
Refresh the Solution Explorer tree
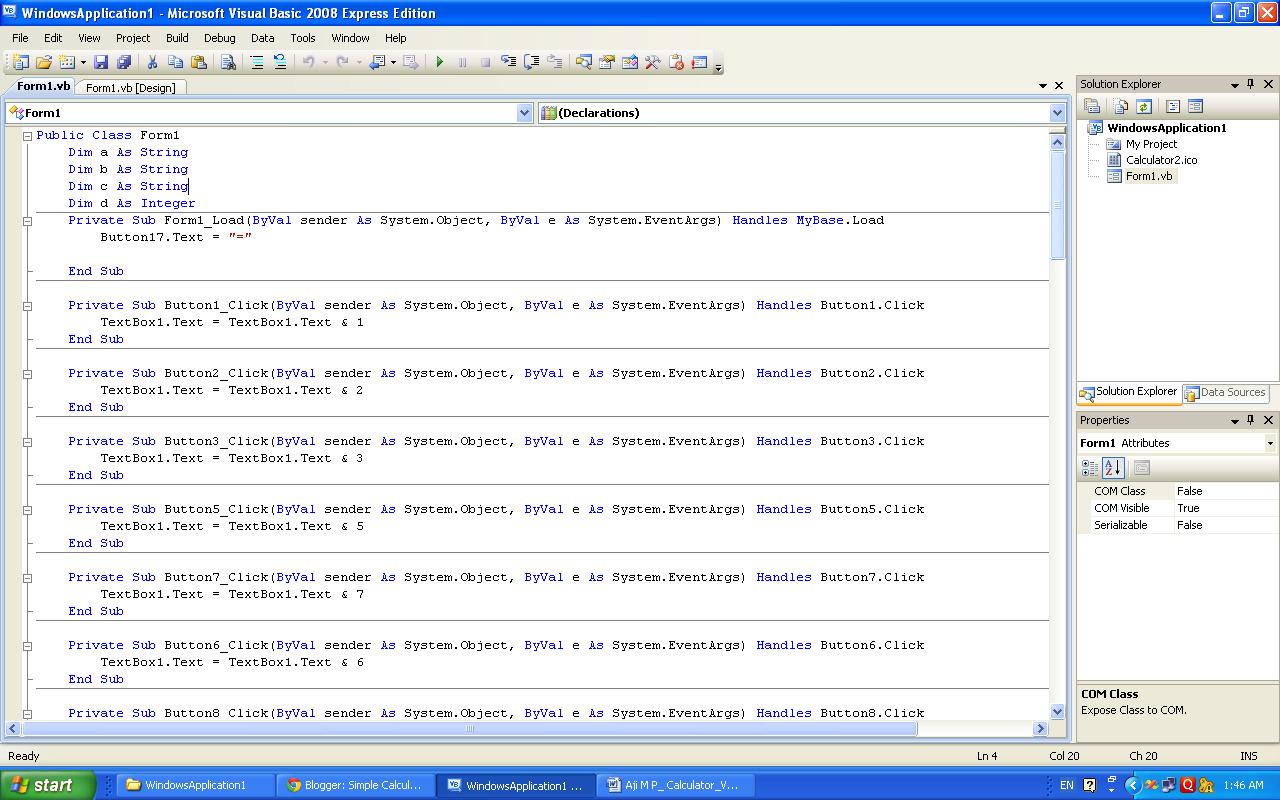tap(1143, 106)
